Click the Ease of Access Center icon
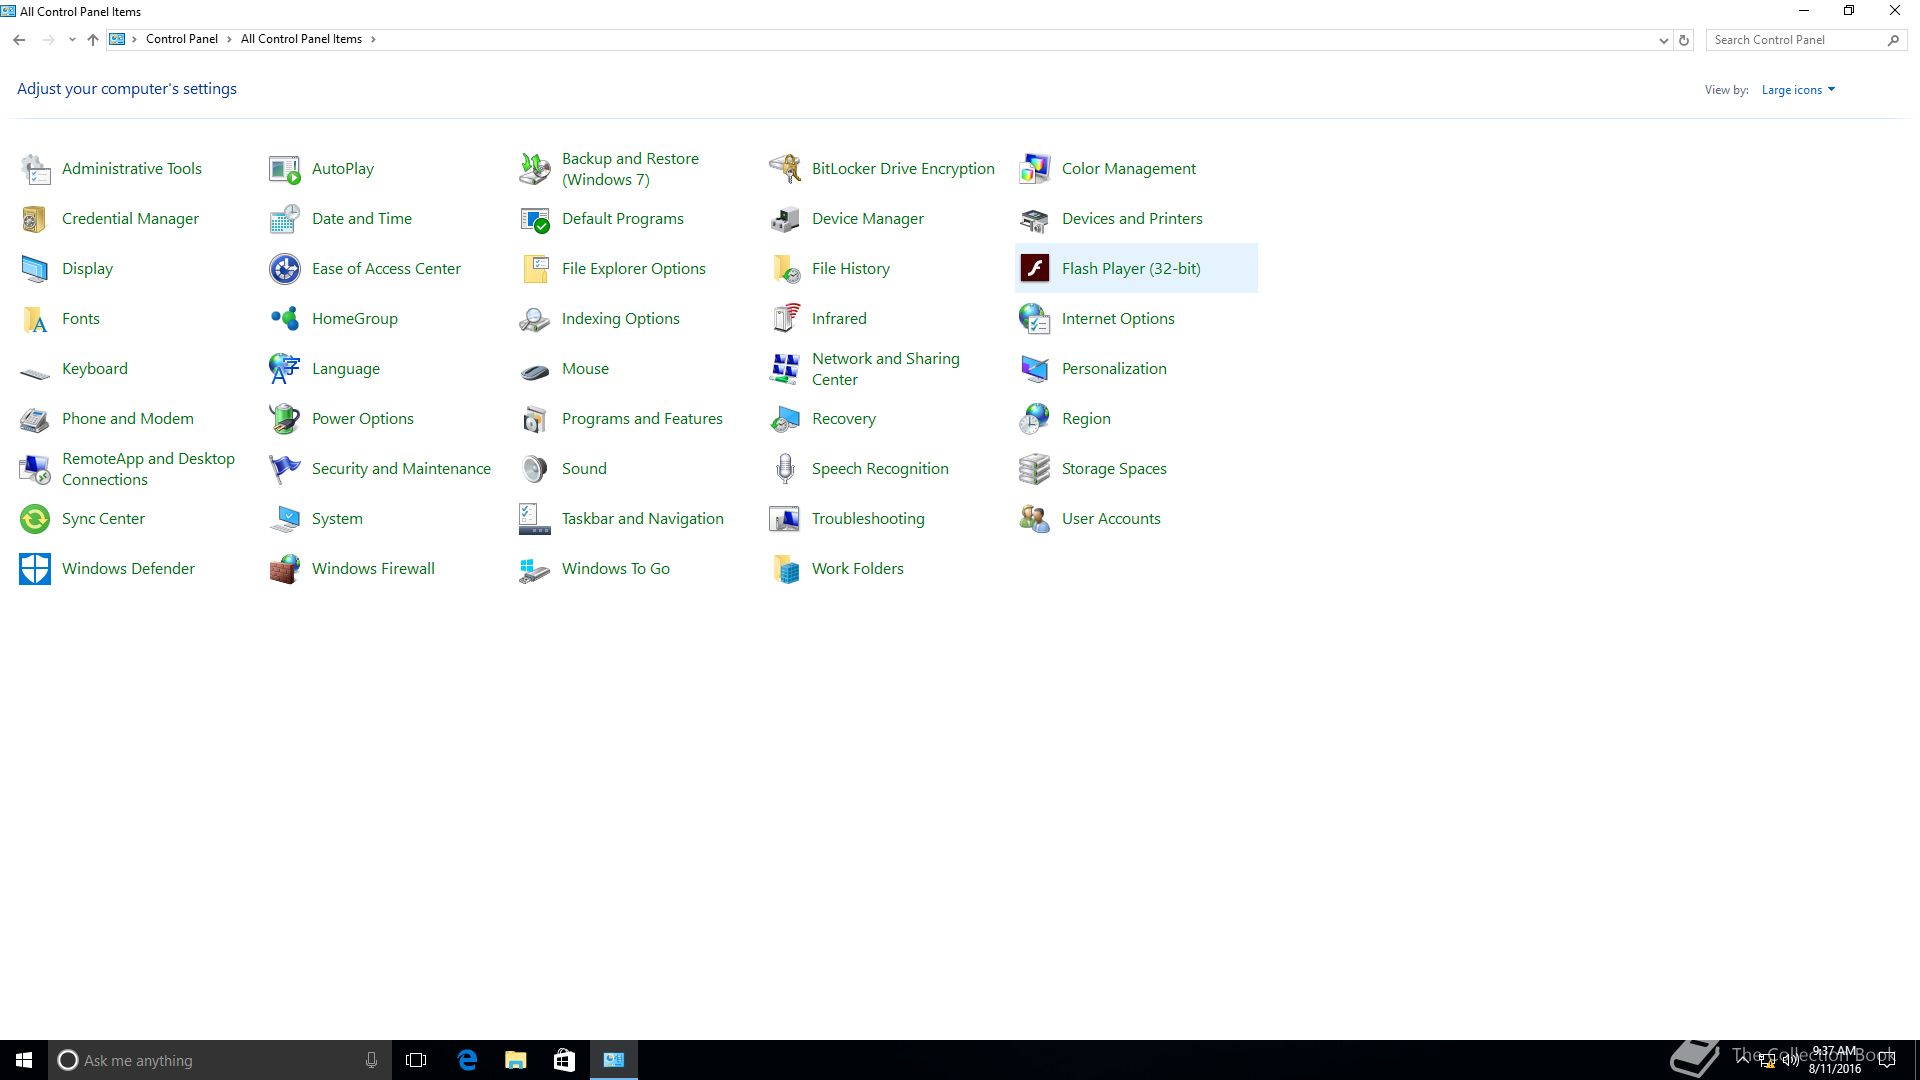 [x=285, y=269]
